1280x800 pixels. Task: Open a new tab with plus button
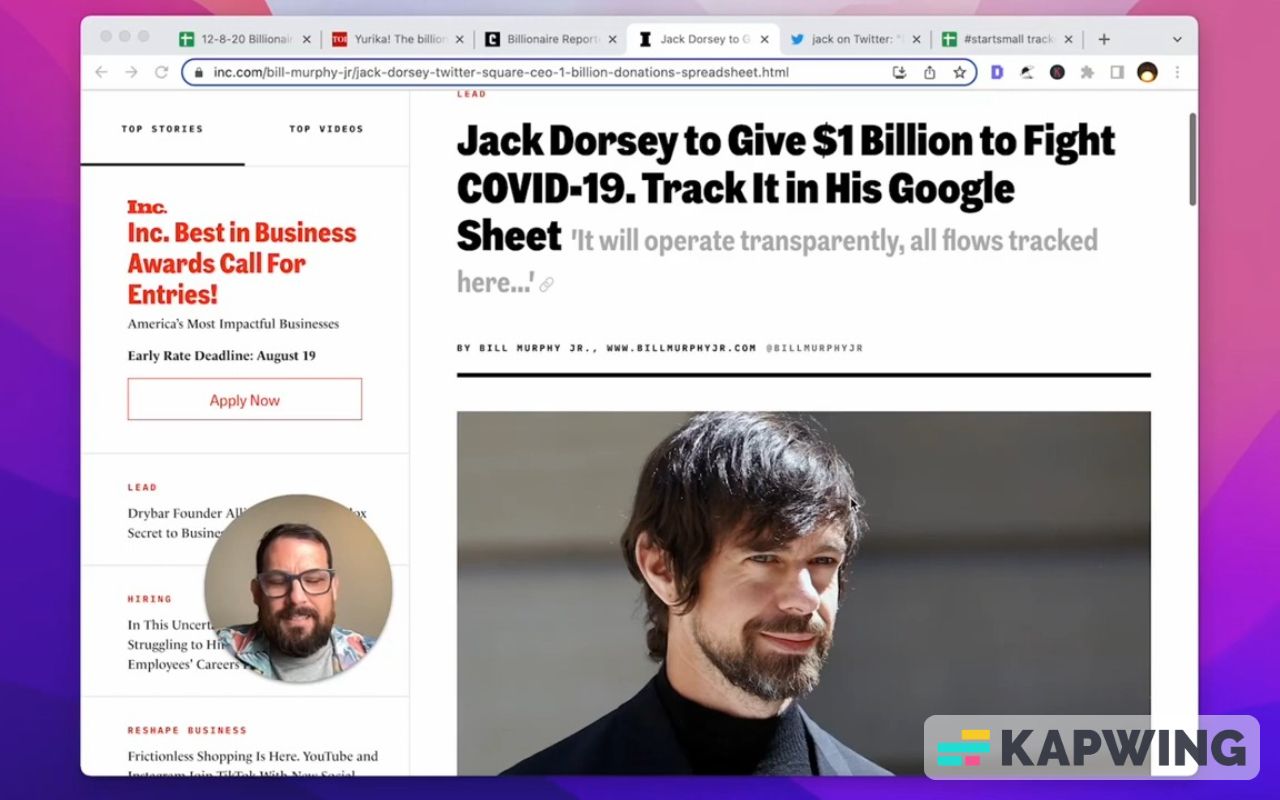1104,39
